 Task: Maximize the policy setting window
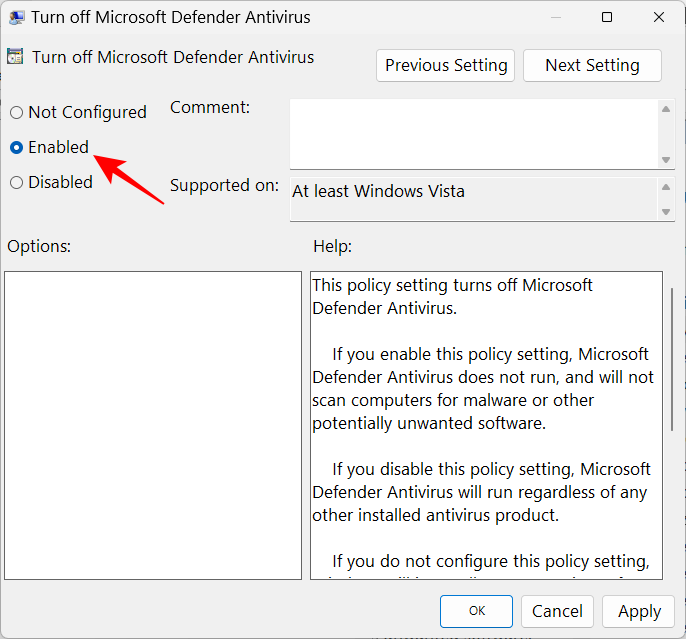[607, 17]
